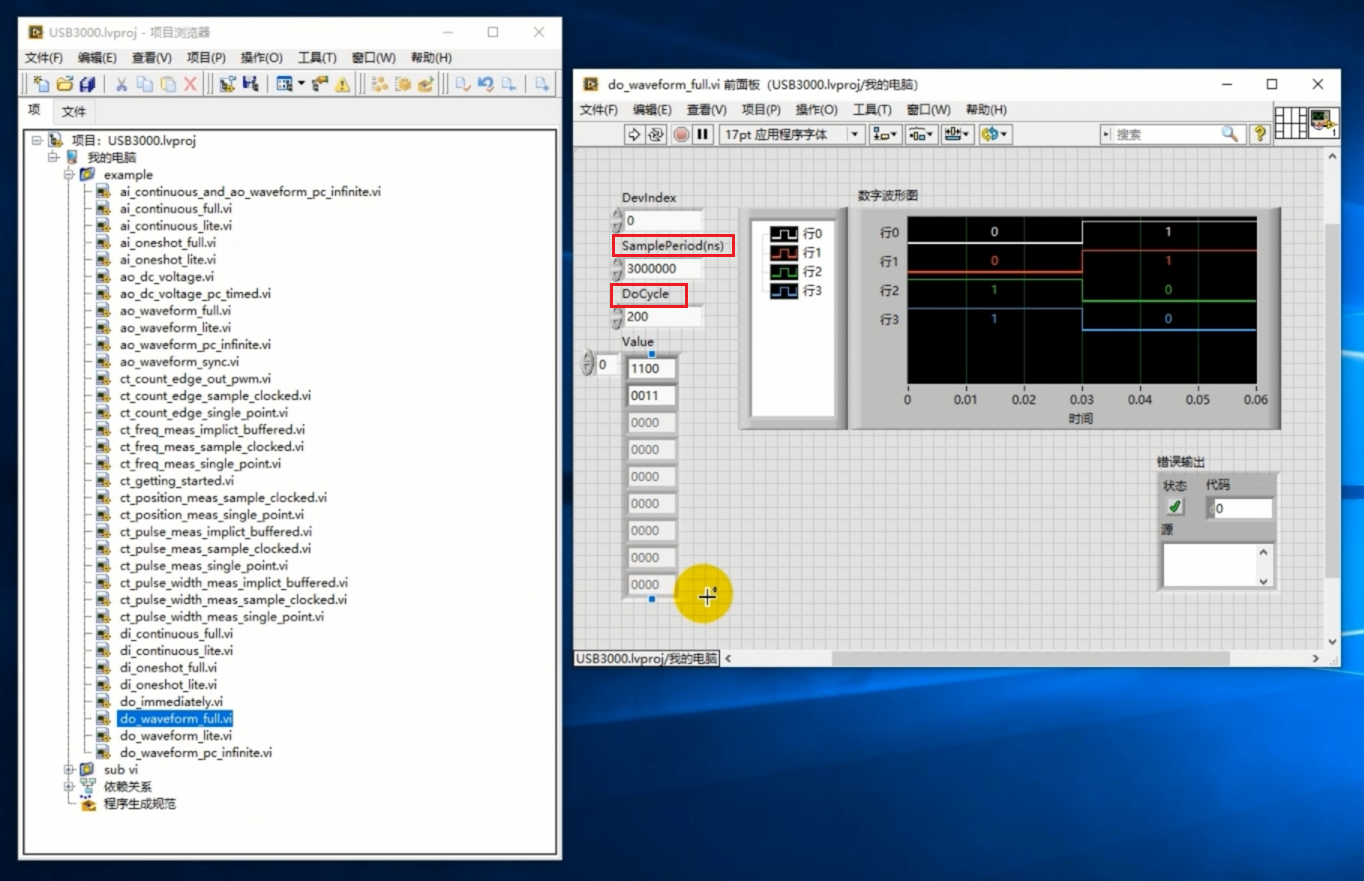Click the 行0 legend plot sample
This screenshot has width=1364, height=881.
(x=784, y=234)
